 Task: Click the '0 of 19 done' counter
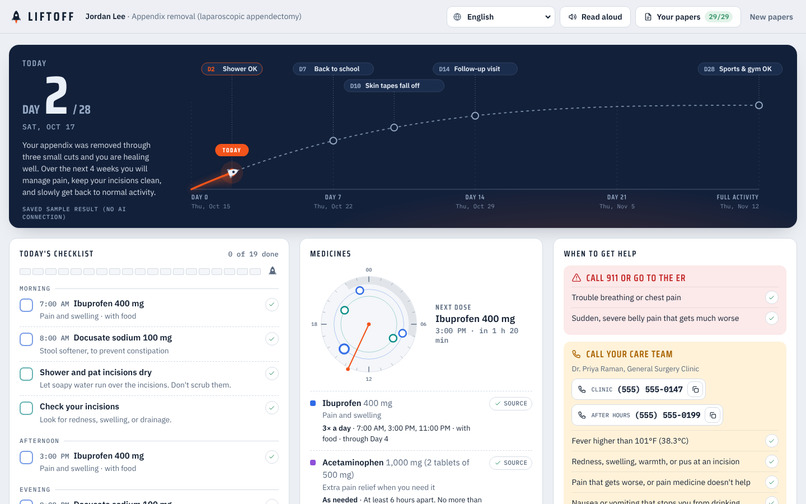(253, 254)
